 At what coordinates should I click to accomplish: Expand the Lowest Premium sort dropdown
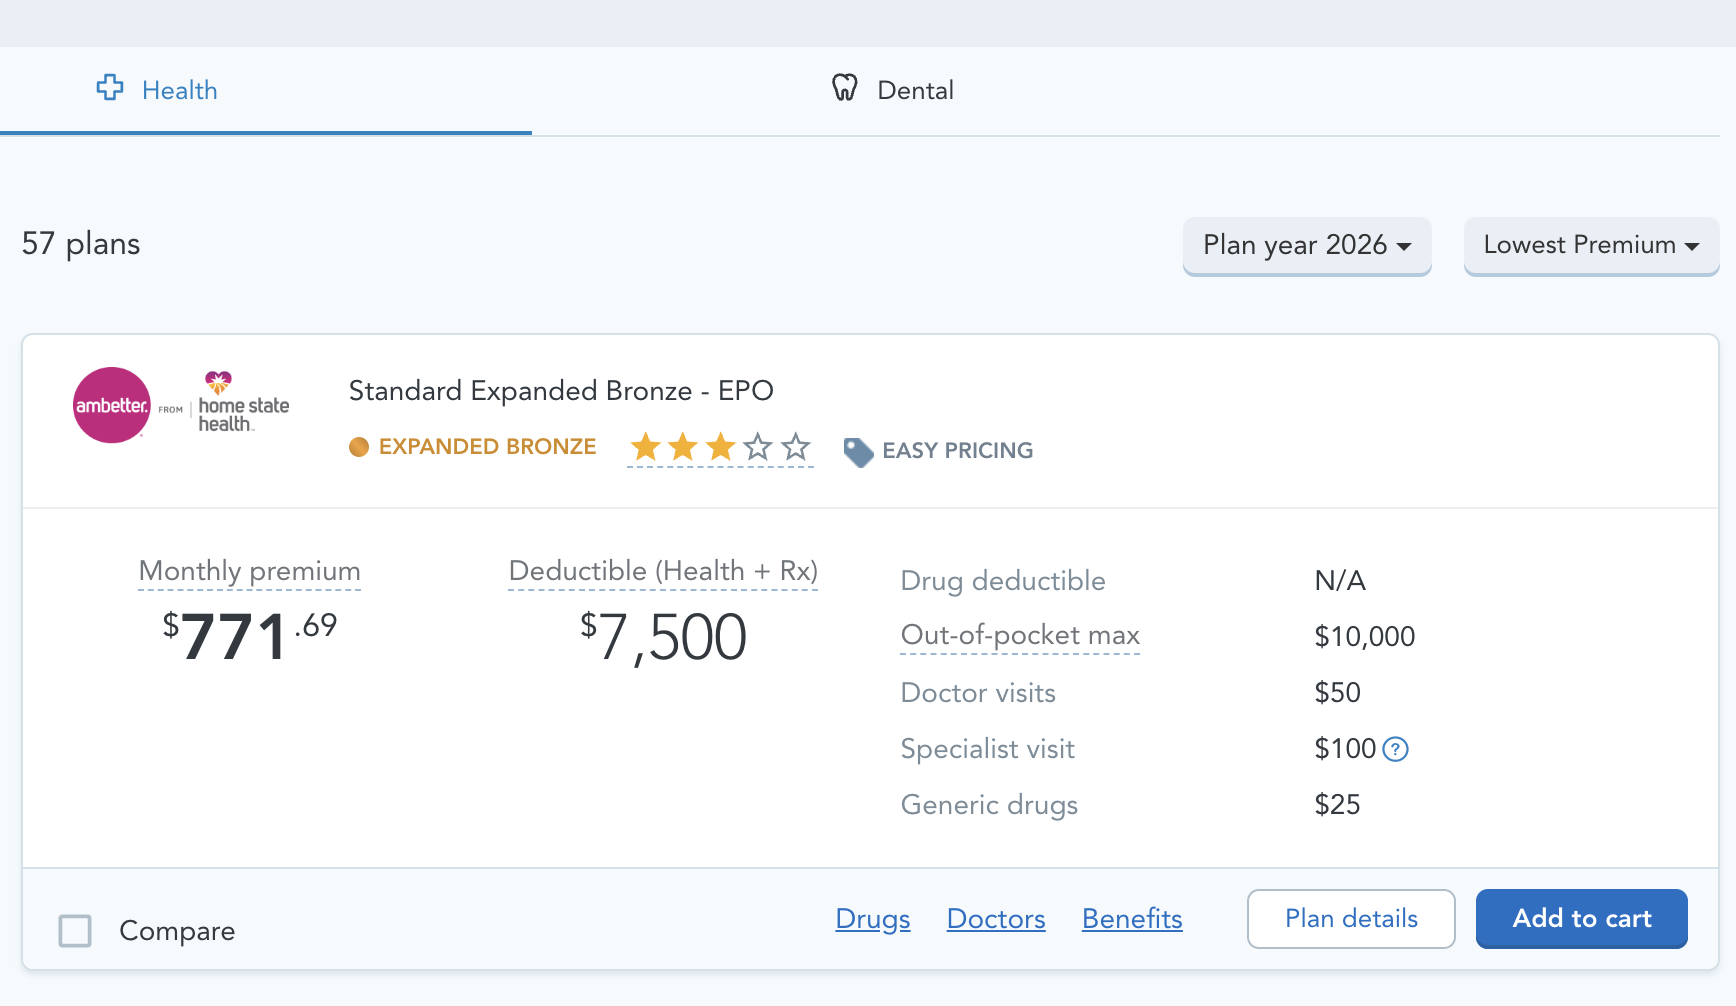(x=1590, y=245)
